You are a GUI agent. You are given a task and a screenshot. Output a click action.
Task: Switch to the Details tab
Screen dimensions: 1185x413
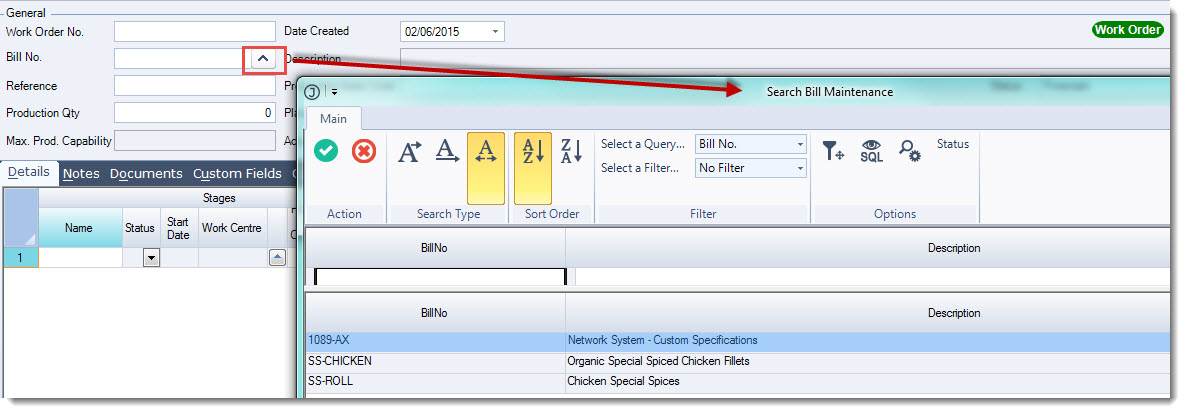(x=29, y=172)
